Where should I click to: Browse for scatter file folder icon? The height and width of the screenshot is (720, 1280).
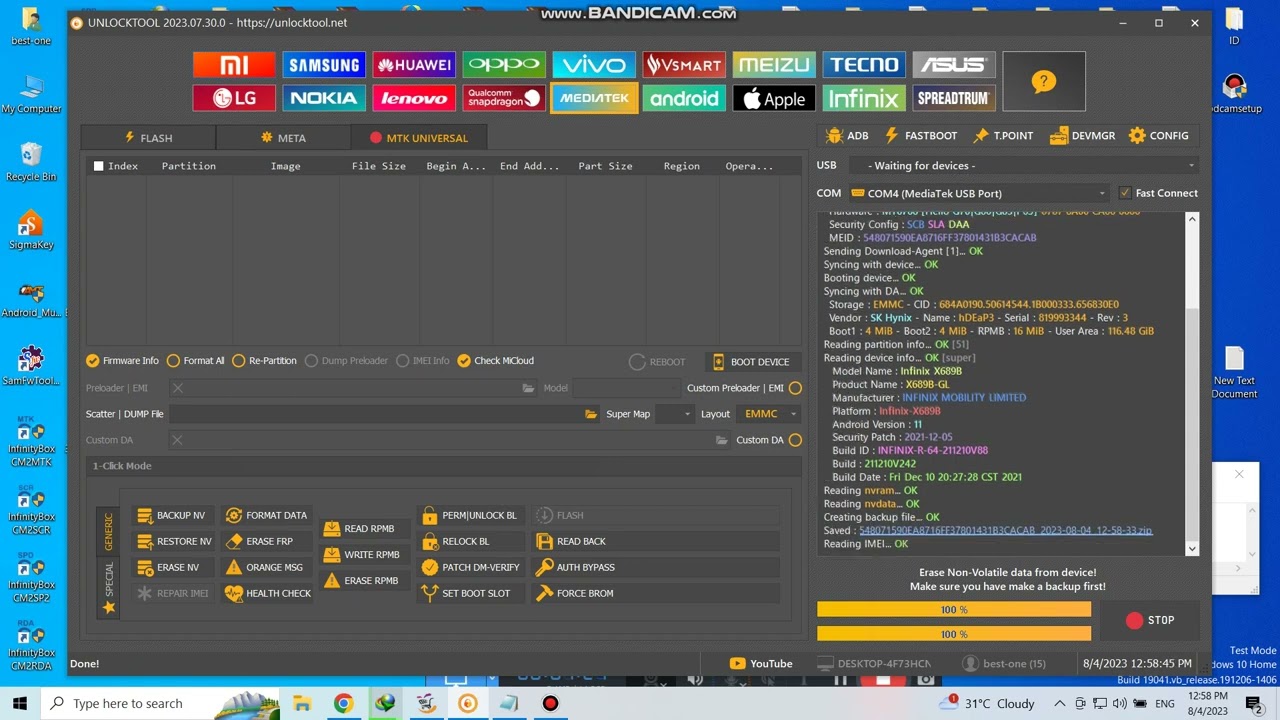point(591,414)
